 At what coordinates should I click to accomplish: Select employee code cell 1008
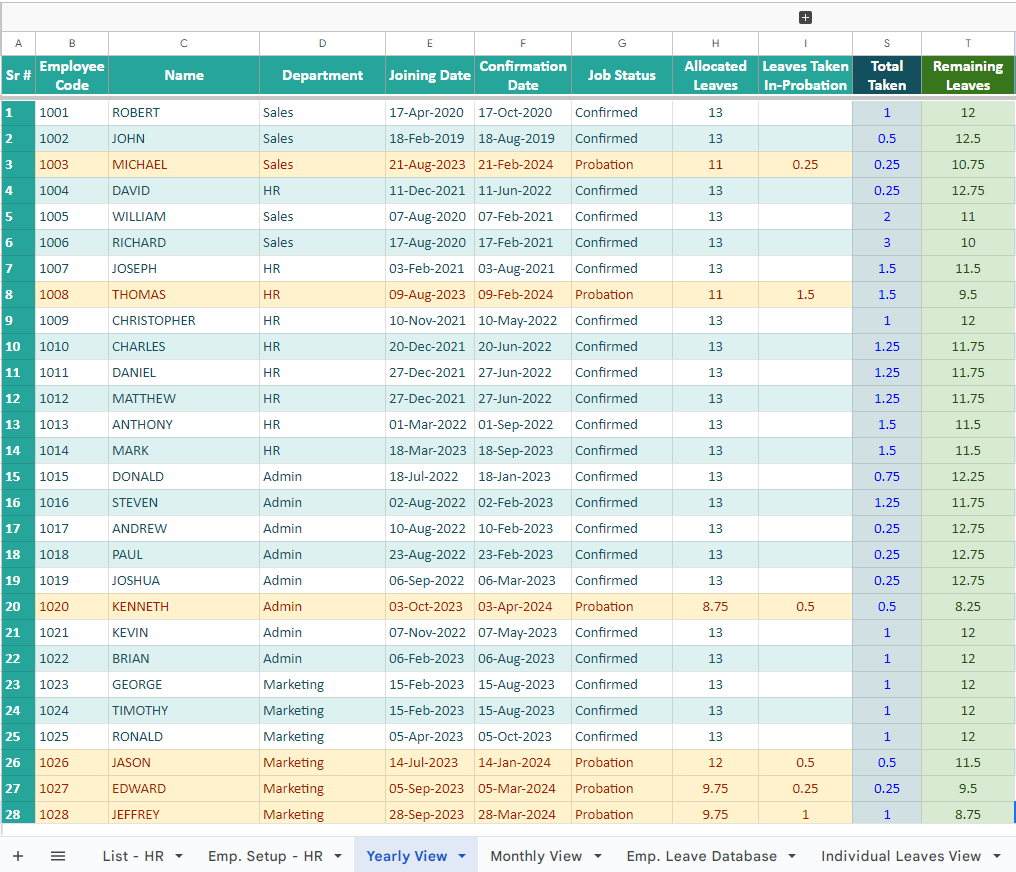point(72,295)
